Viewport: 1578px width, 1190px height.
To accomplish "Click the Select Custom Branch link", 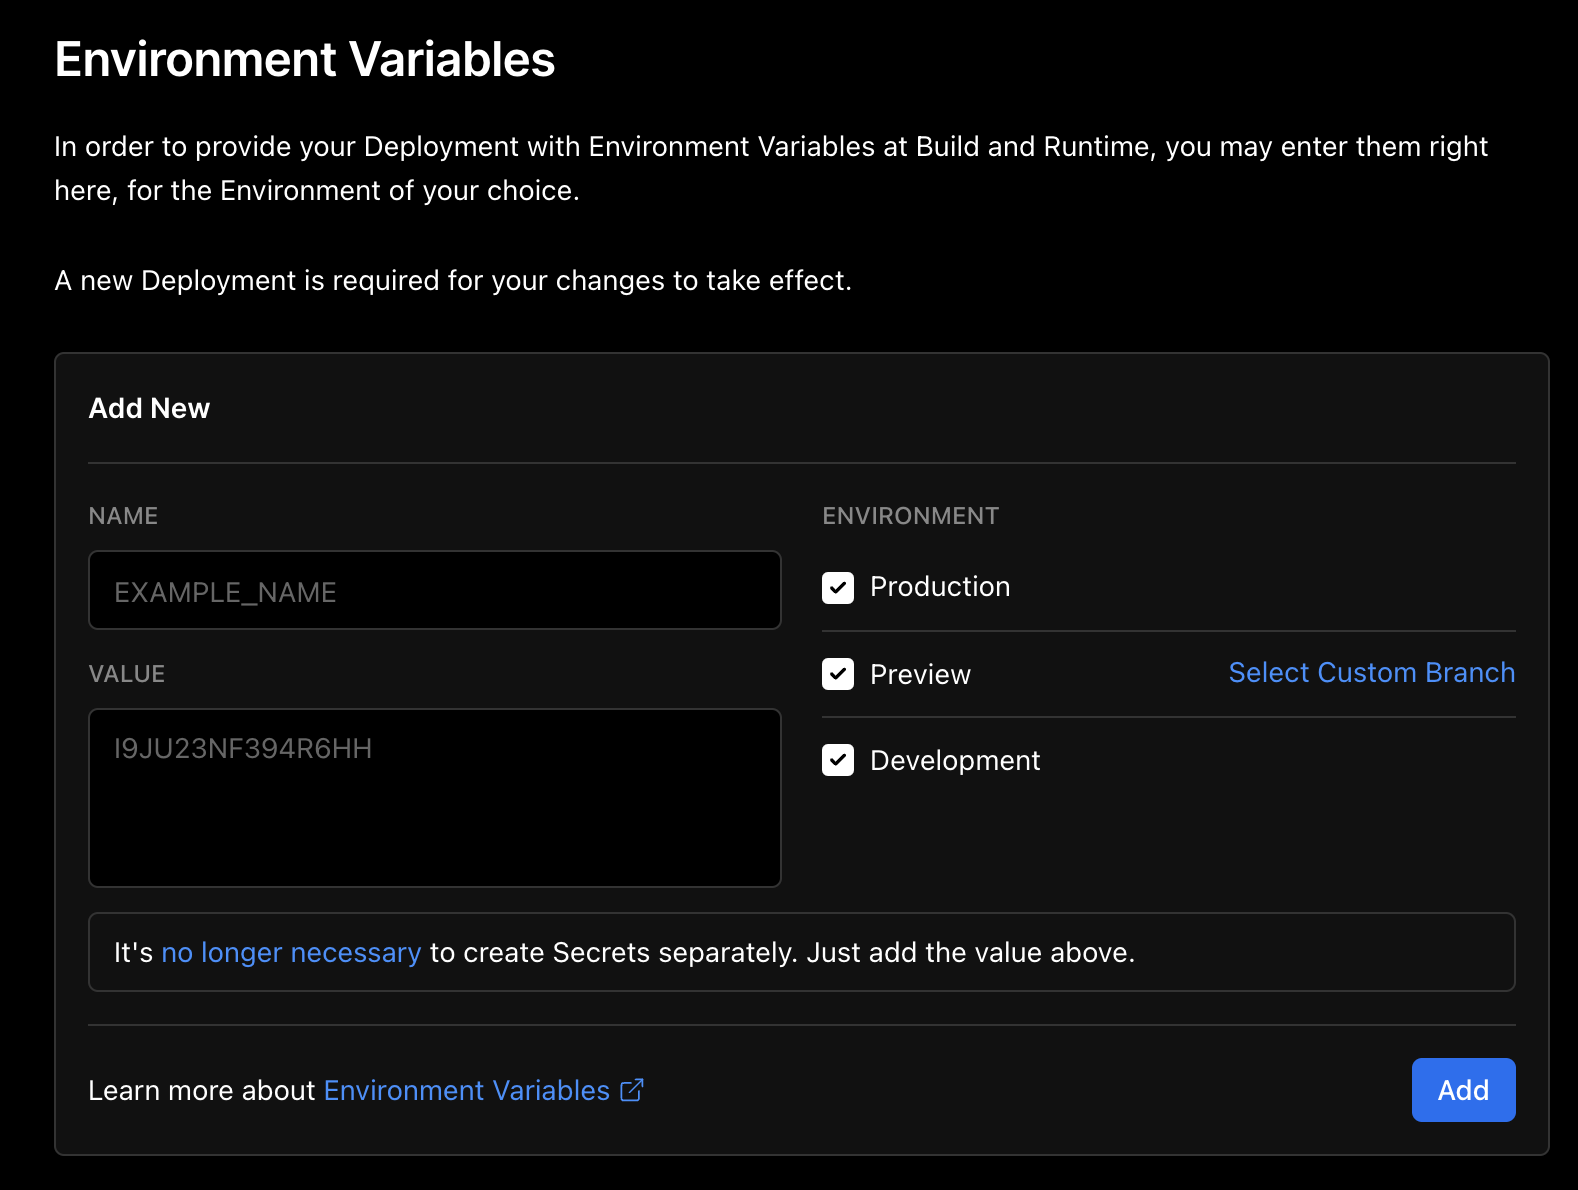I will click(1371, 673).
